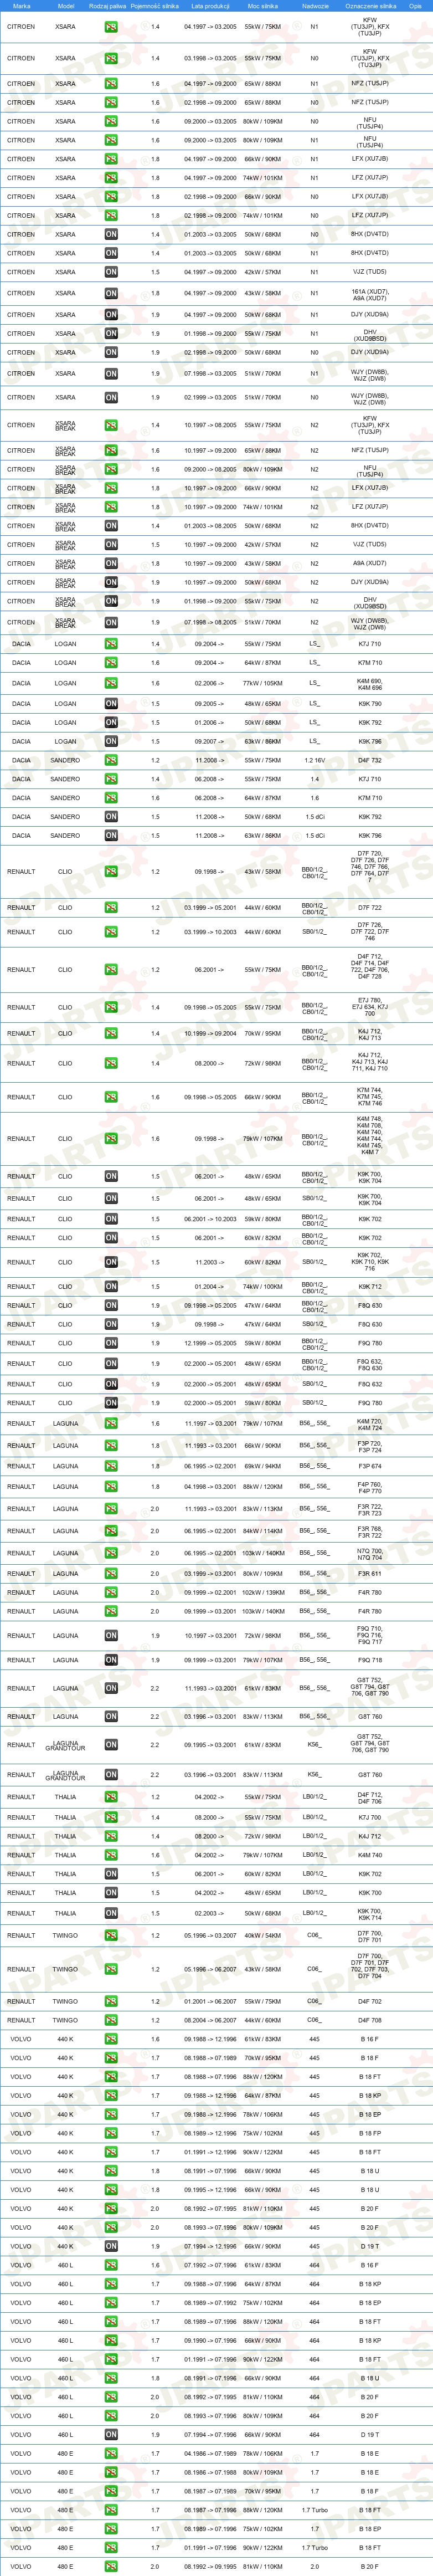Screen dimensions: 433x2576
Task: Click the Moc silnika column header
Action: coord(263,6)
